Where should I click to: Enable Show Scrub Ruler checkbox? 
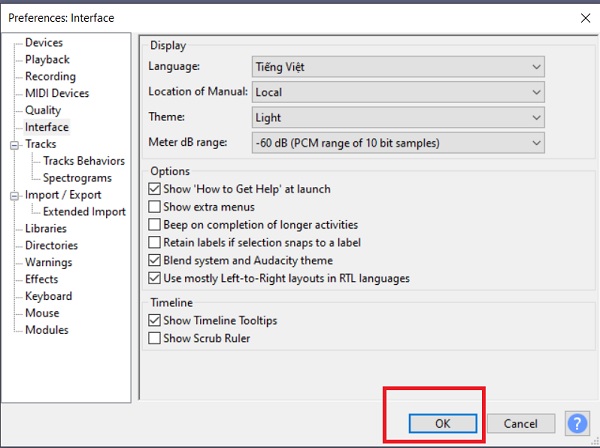point(154,338)
